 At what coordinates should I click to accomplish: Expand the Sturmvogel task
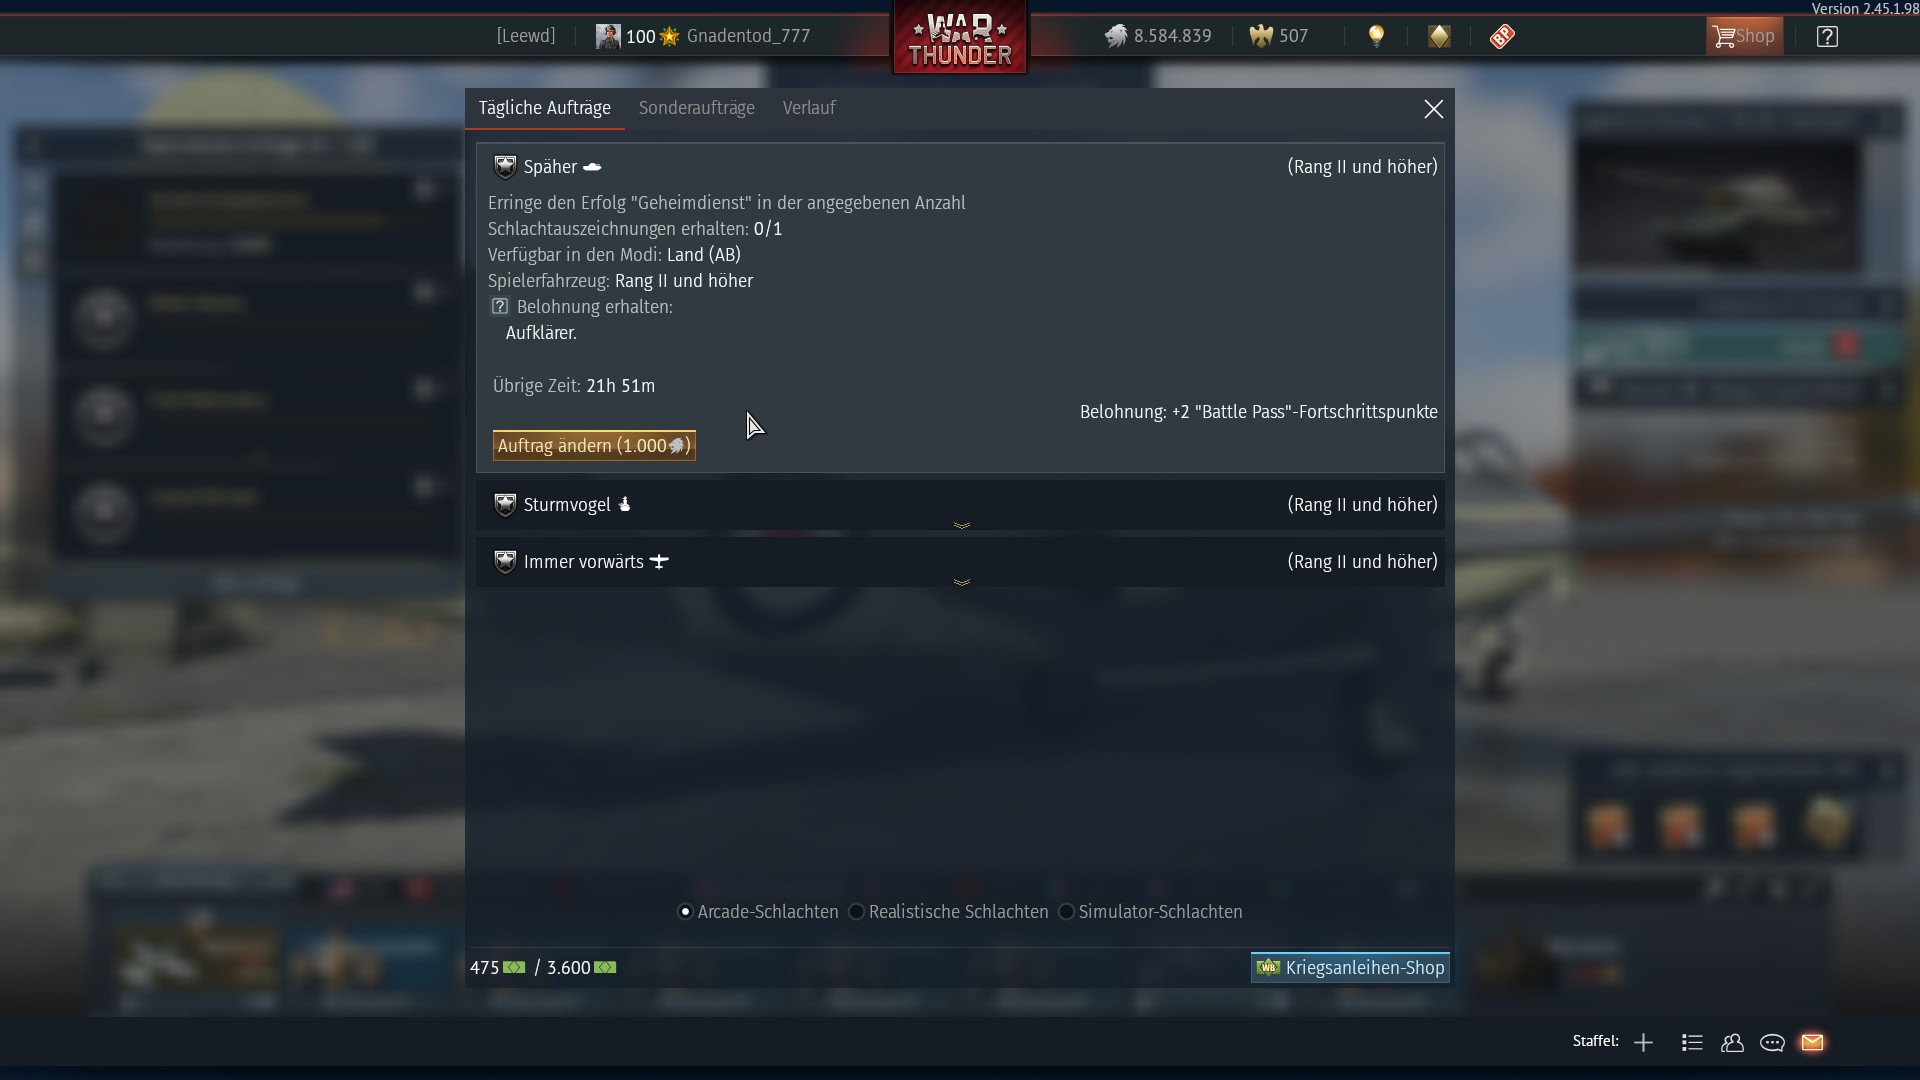point(960,506)
